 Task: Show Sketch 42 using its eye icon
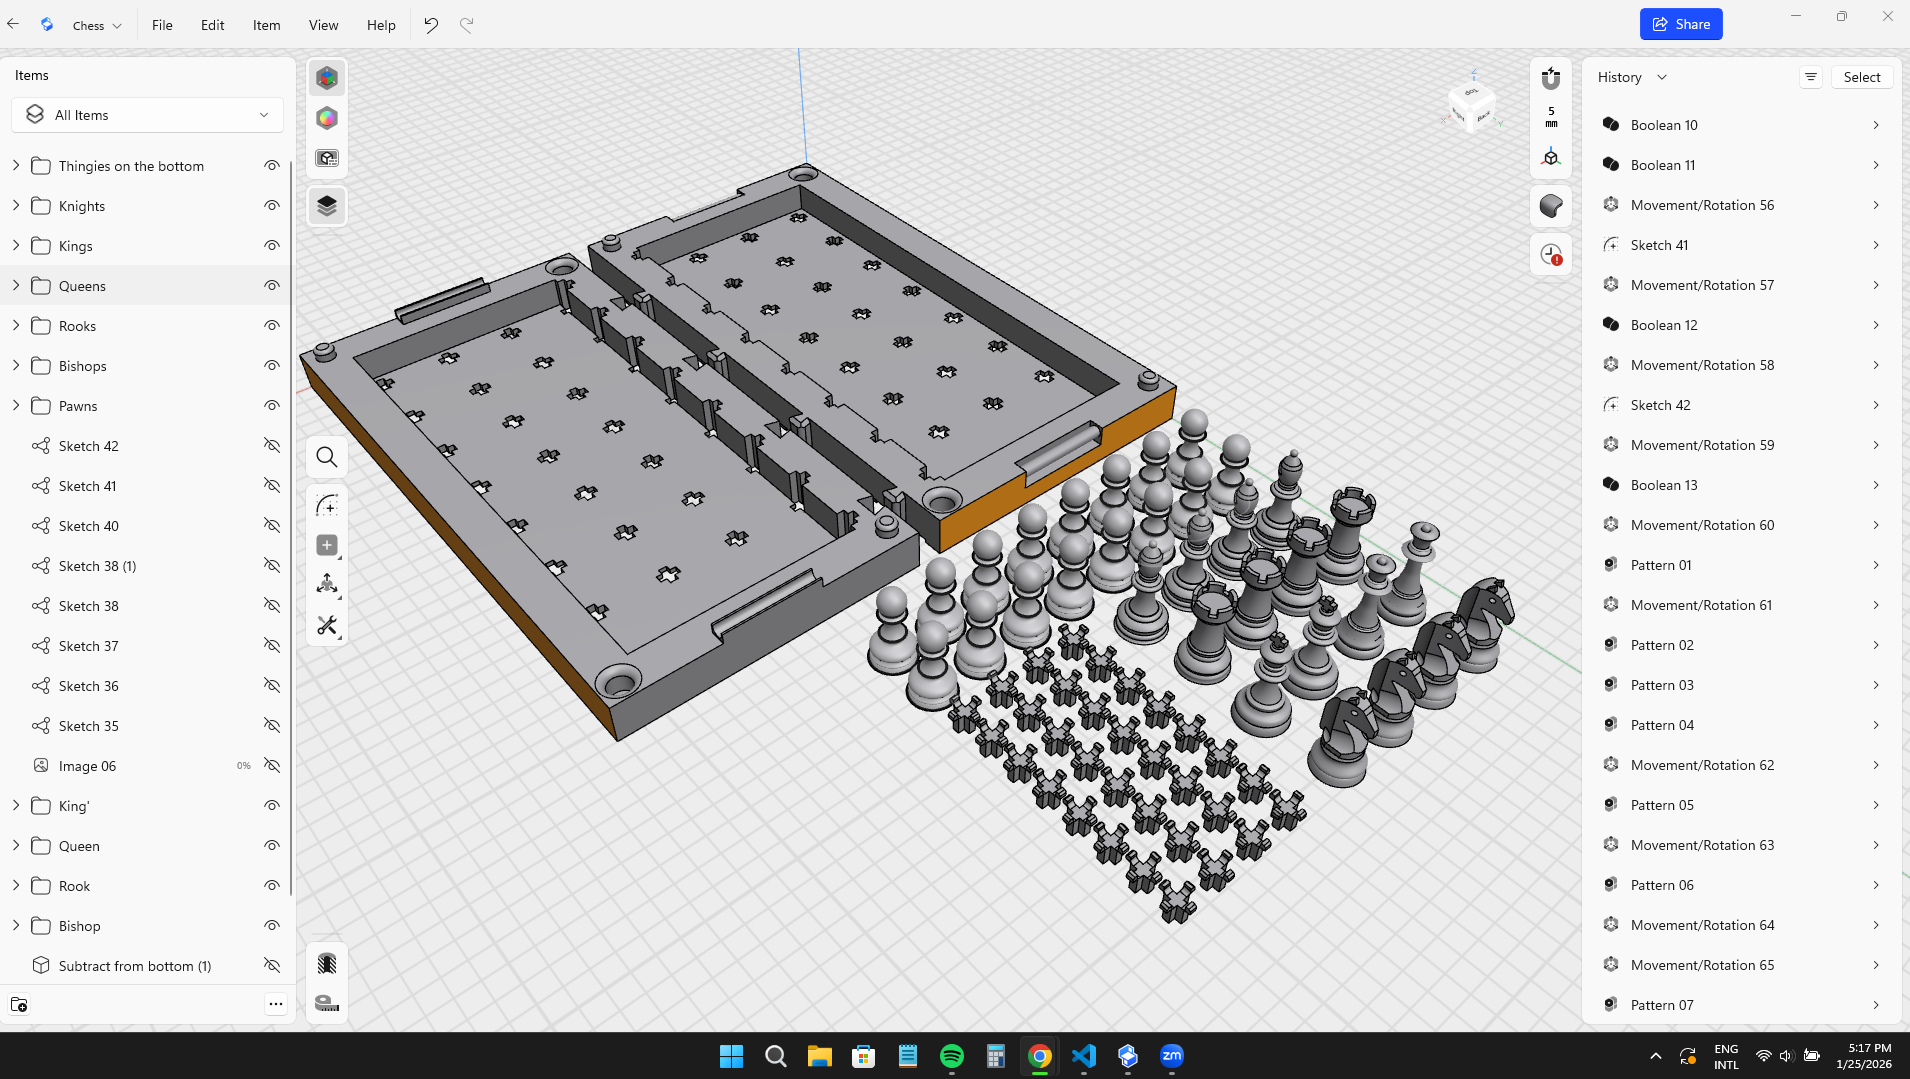click(x=272, y=446)
